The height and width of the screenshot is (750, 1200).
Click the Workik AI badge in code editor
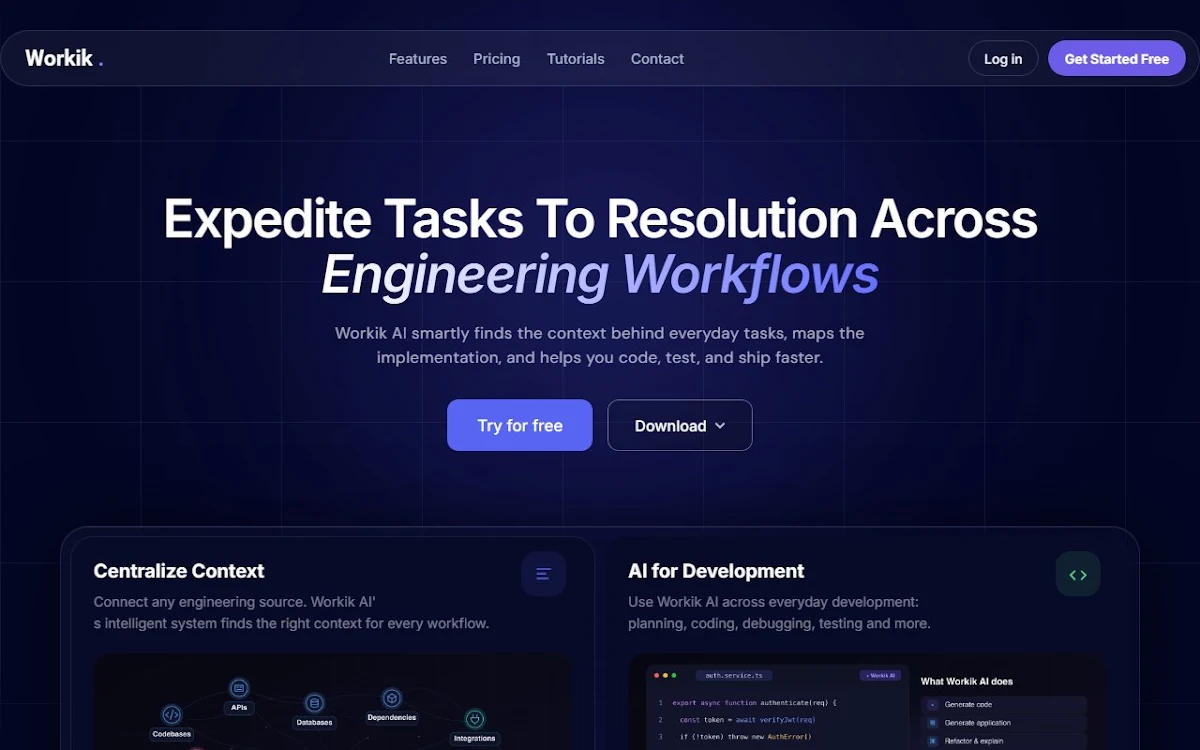(x=880, y=676)
